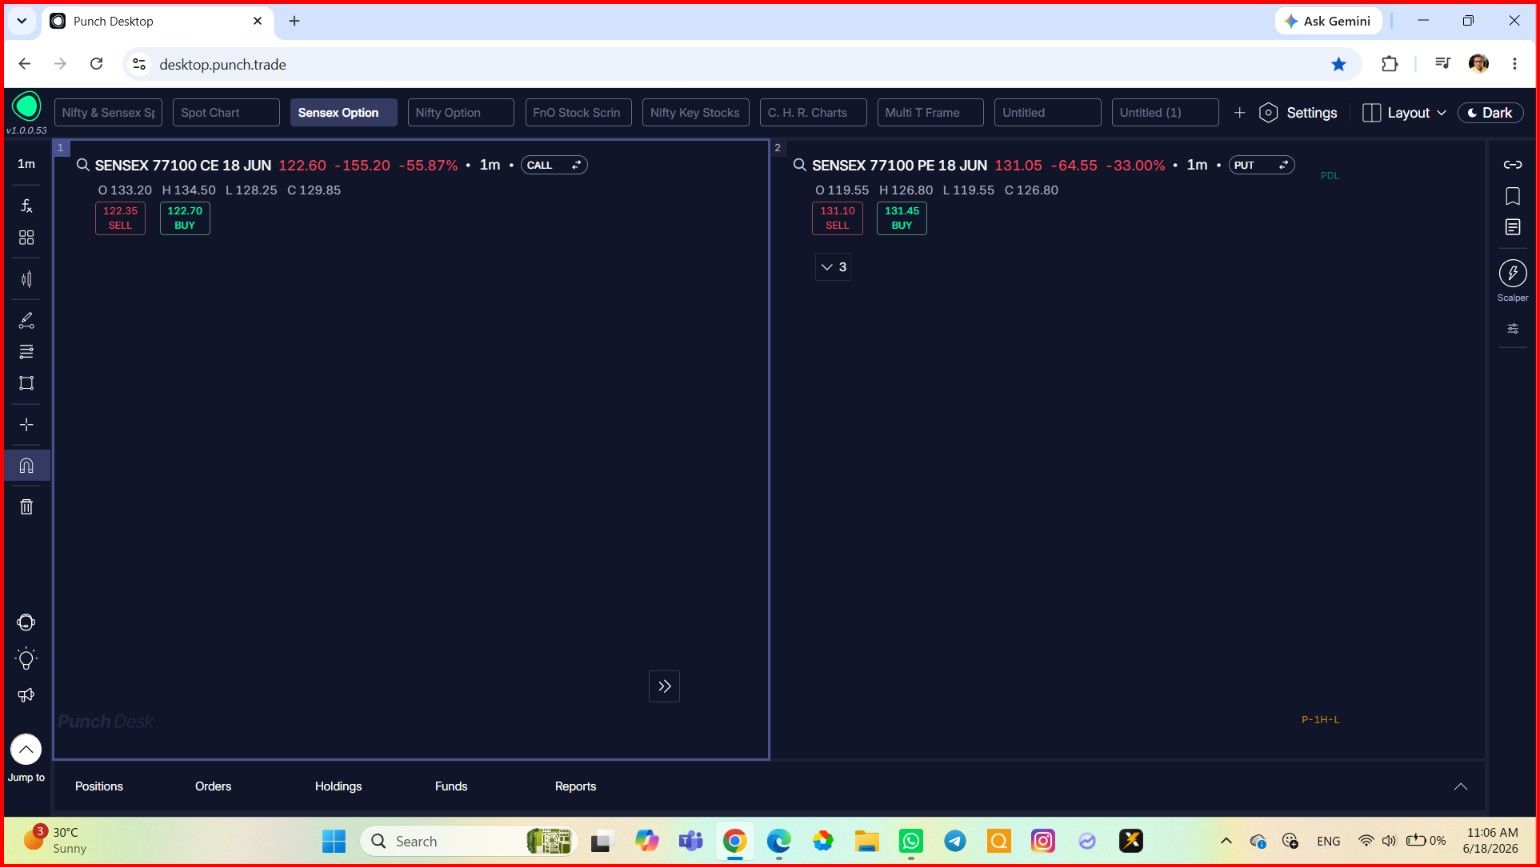
Task: Select the candlestick chart type icon
Action: [x=27, y=279]
